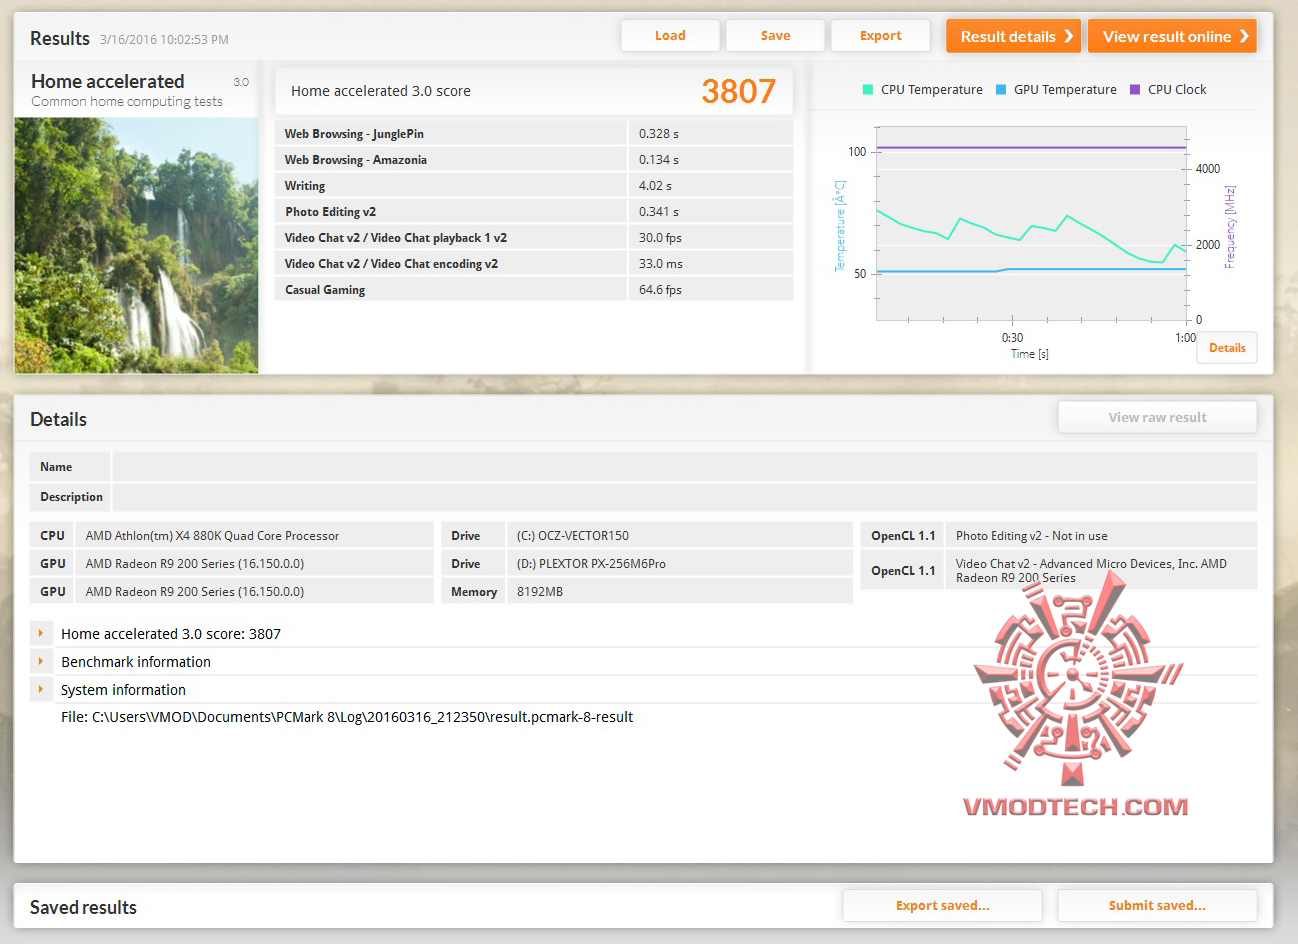Screen dimensions: 1298x944
Task: Submit saved results
Action: pos(1157,906)
